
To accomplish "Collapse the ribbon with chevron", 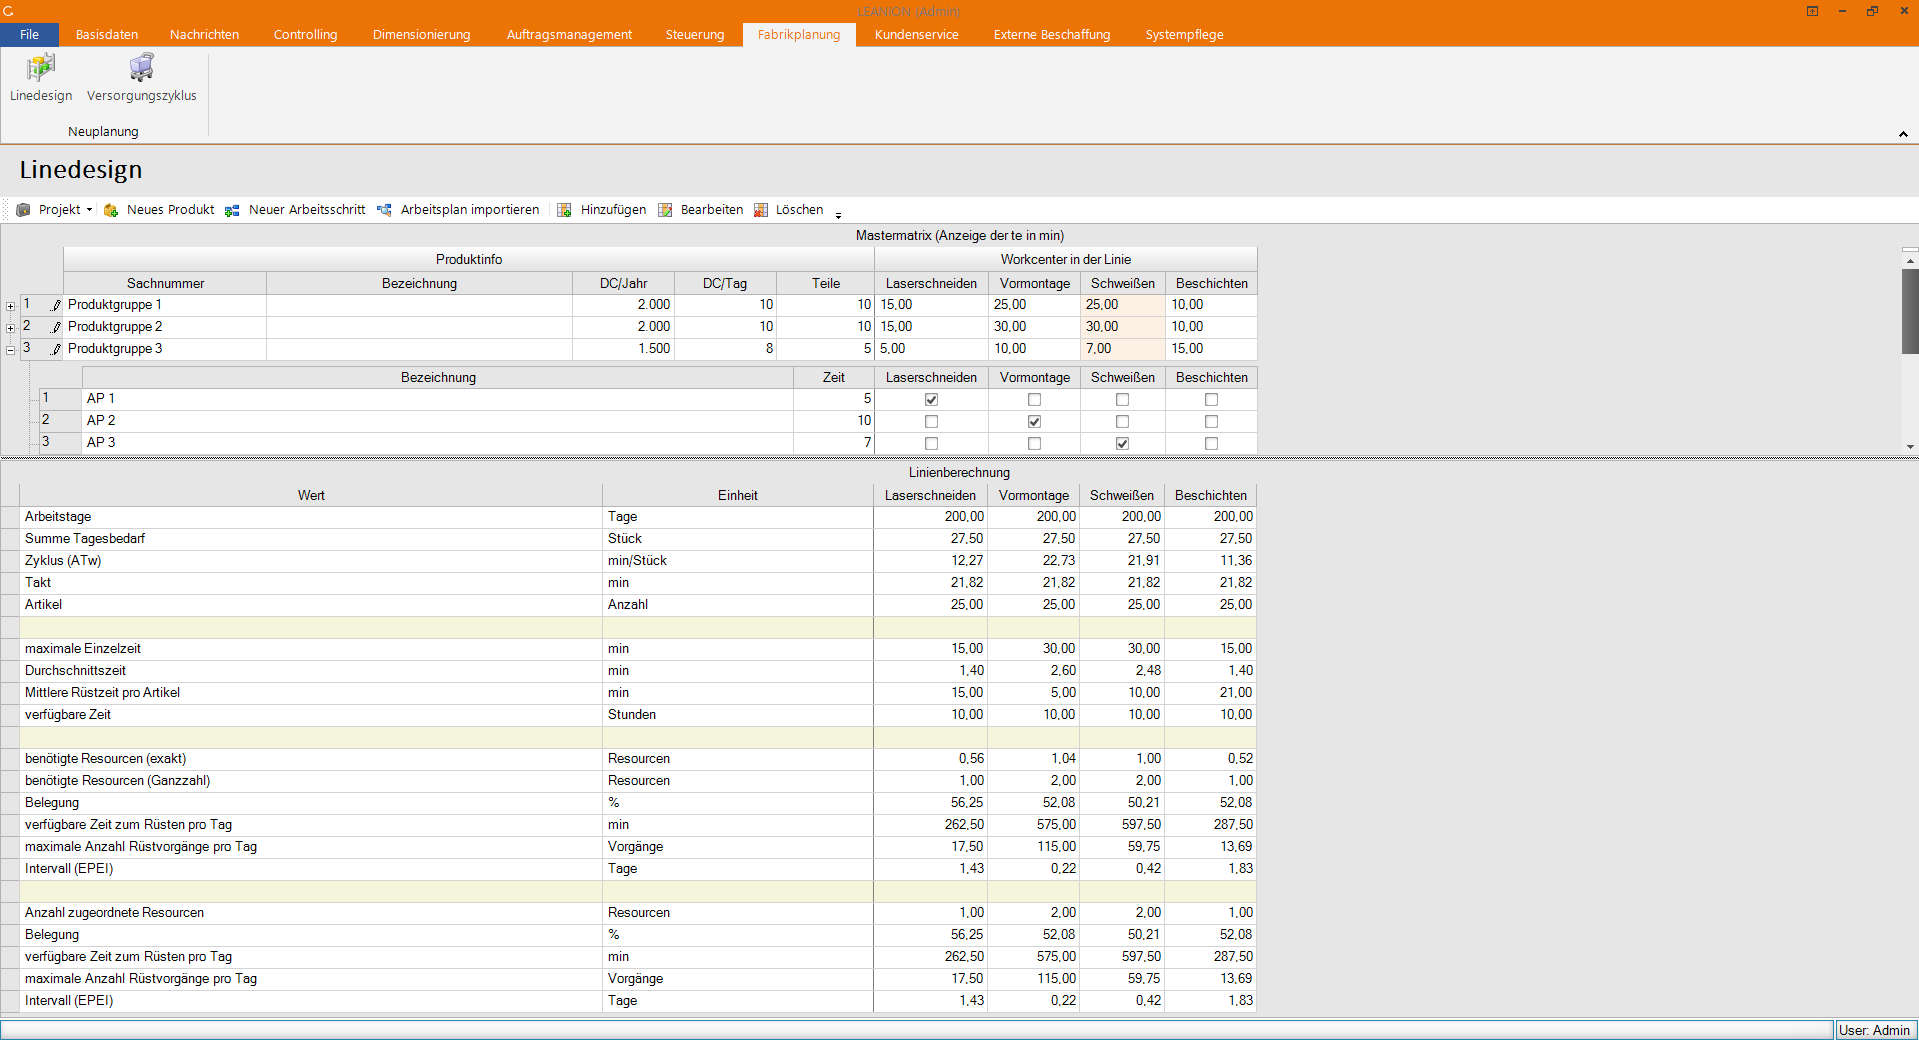I will tap(1903, 134).
